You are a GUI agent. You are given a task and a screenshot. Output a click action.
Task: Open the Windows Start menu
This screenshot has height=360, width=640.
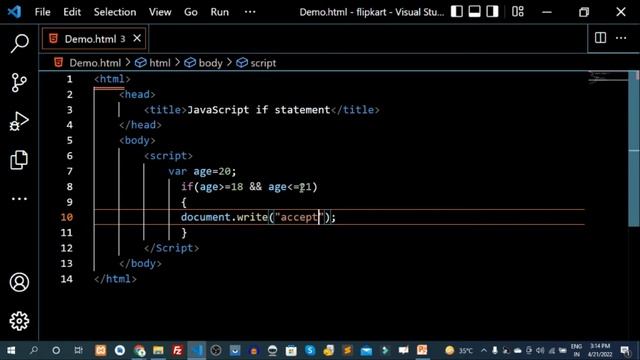[11, 350]
